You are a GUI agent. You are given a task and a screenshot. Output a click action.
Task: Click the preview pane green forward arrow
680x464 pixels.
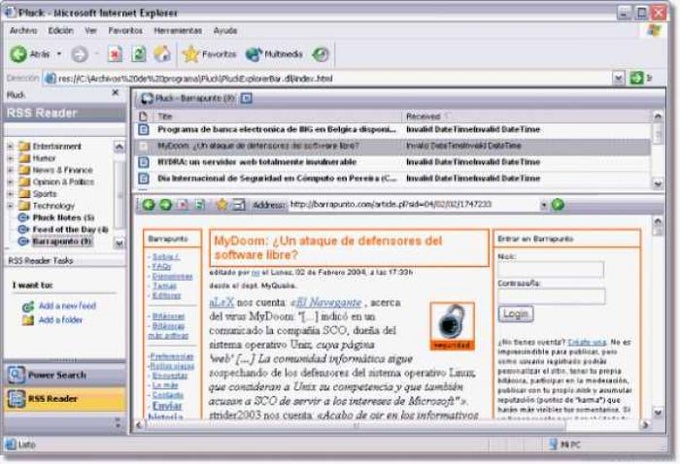coord(166,204)
